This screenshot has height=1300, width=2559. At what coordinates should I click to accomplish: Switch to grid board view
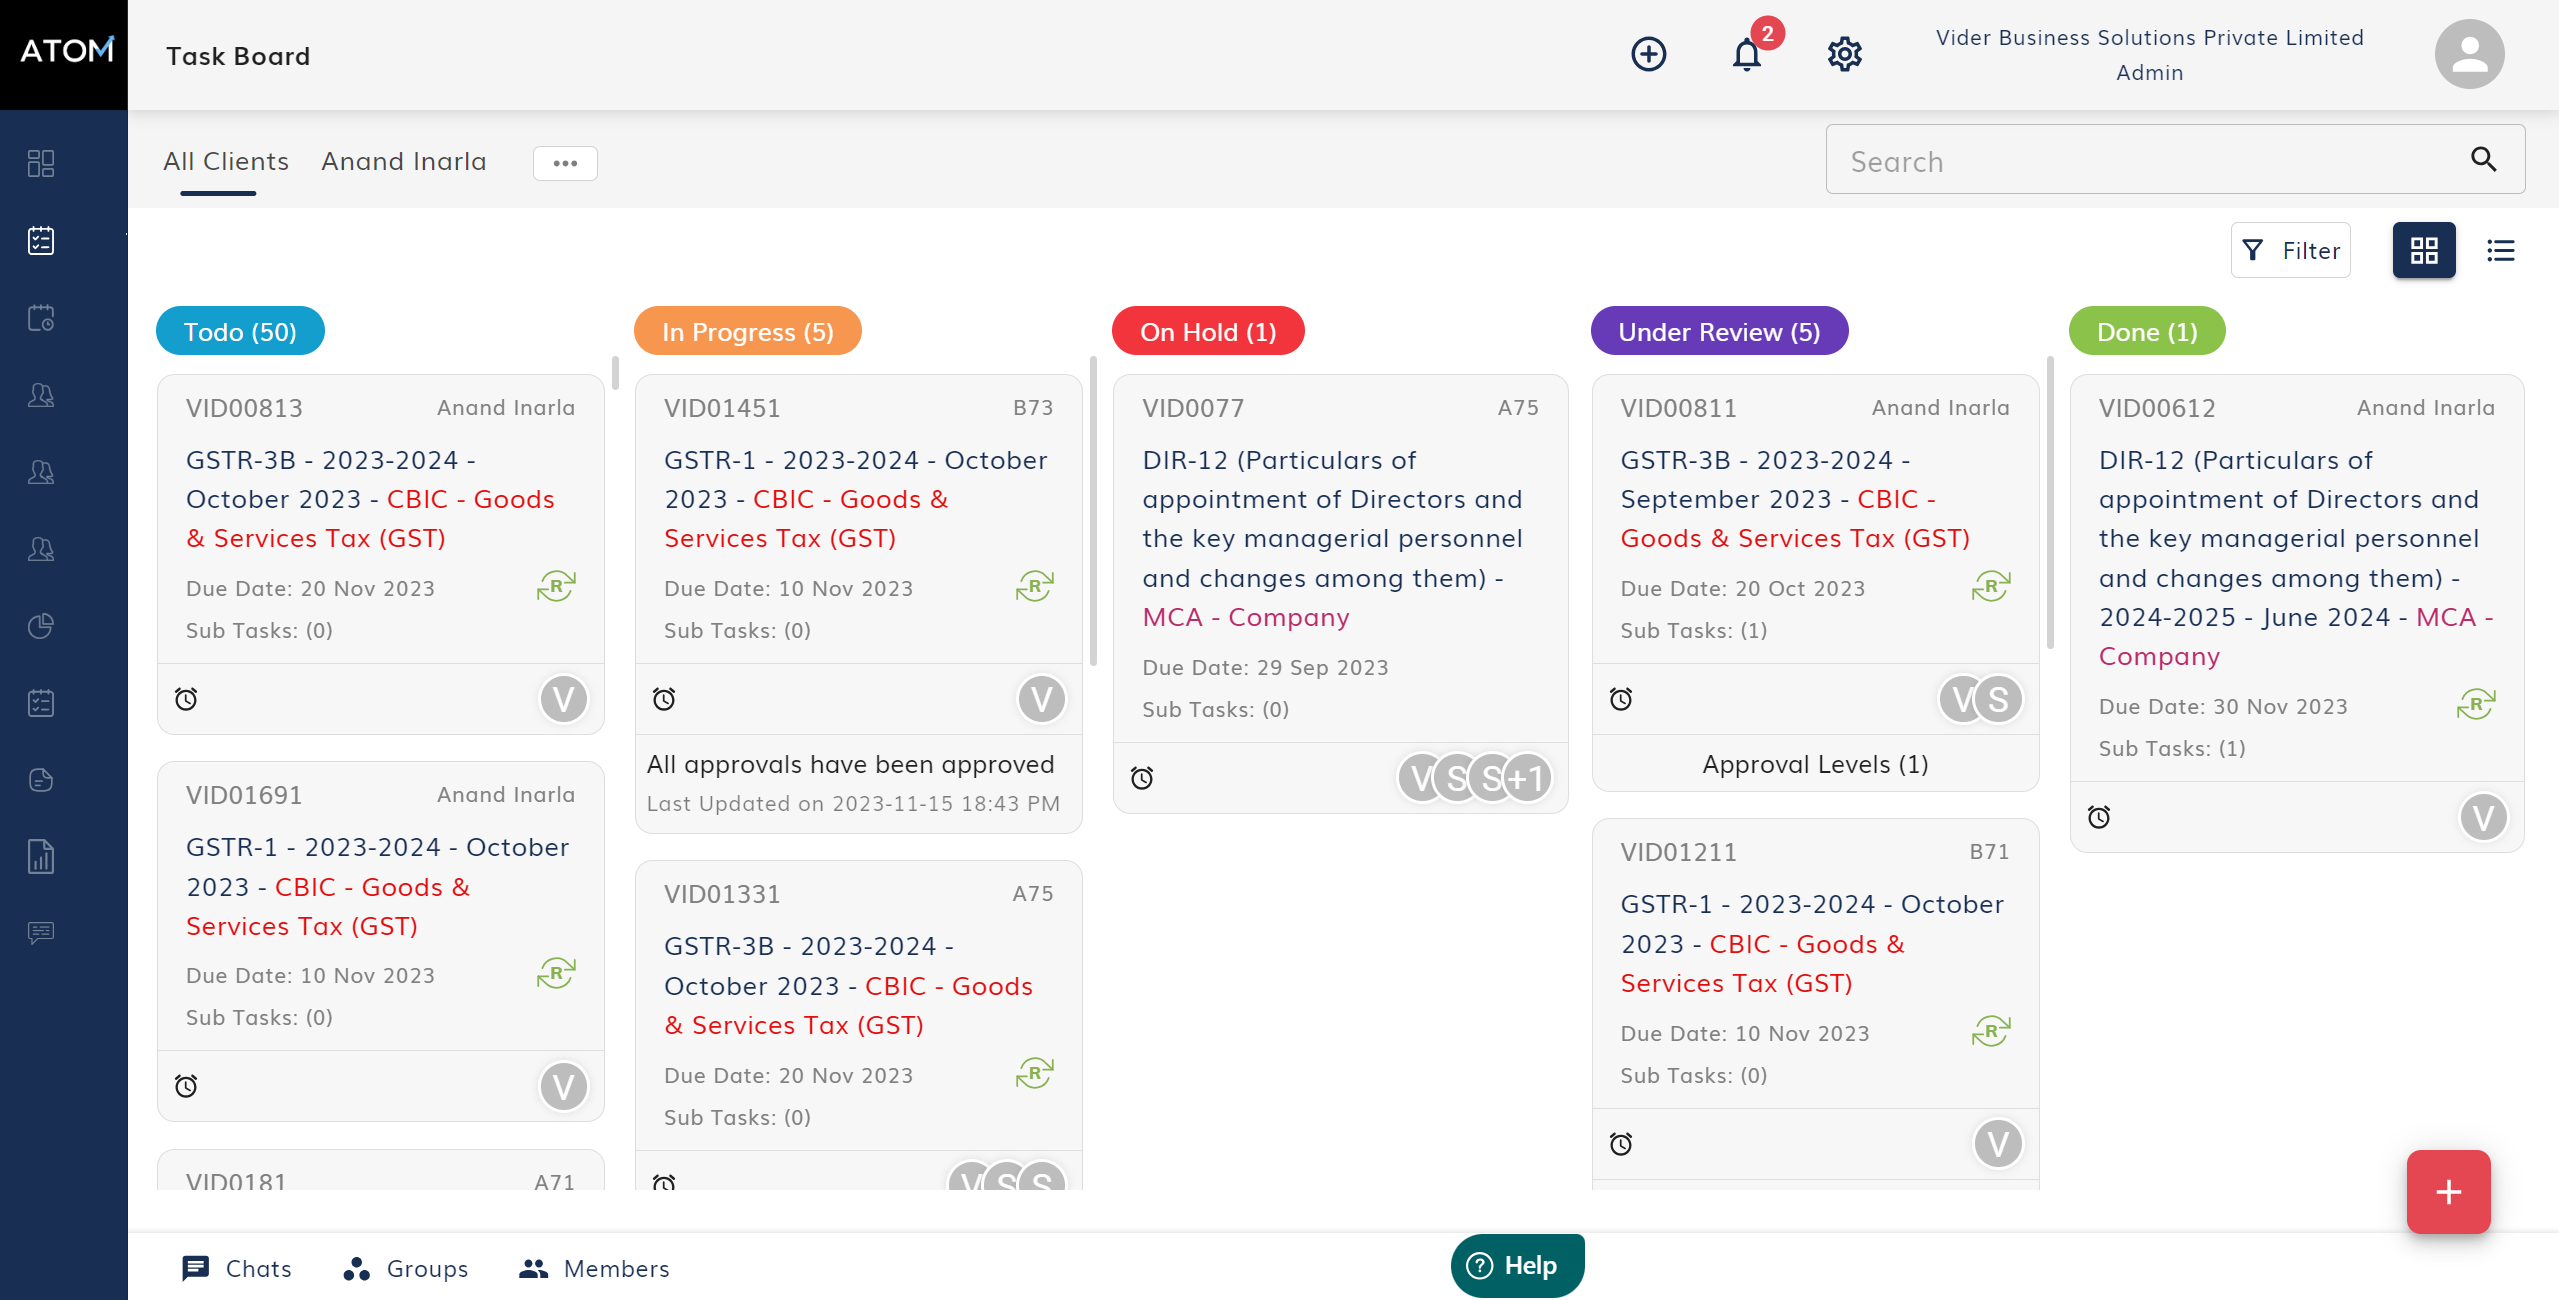coord(2423,250)
